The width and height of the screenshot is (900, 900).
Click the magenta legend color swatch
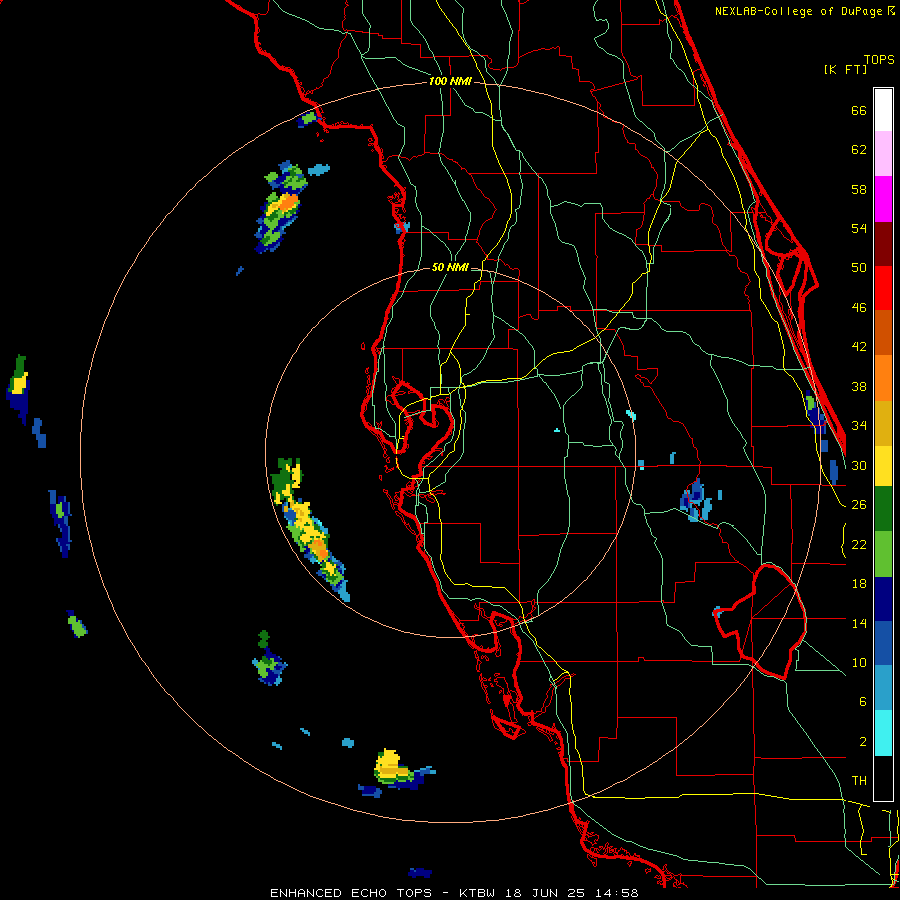point(883,199)
